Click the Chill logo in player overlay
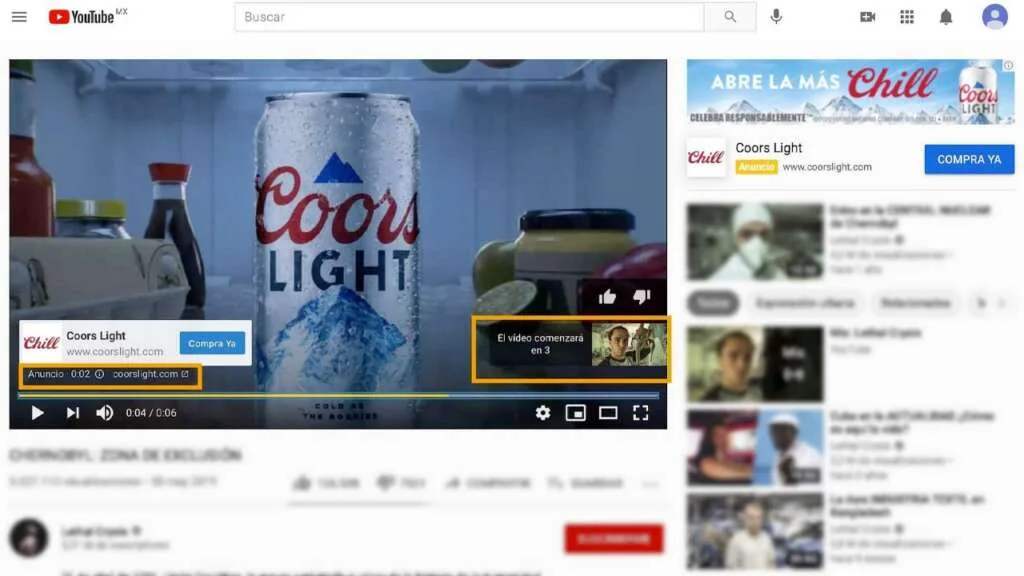This screenshot has width=1024, height=576. click(x=41, y=342)
